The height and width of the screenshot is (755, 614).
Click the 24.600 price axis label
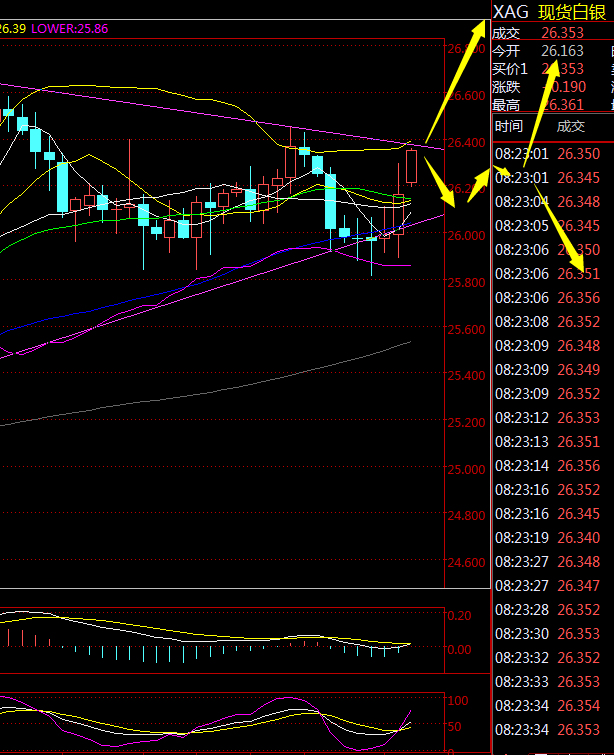pyautogui.click(x=466, y=562)
